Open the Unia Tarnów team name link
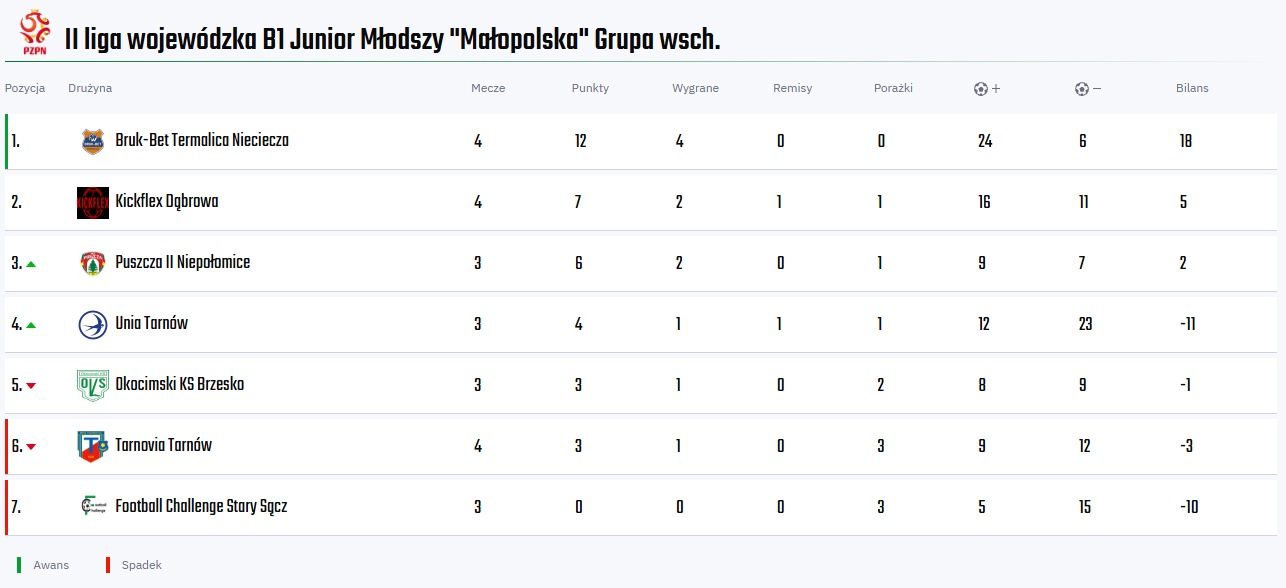Image resolution: width=1286 pixels, height=588 pixels. click(152, 324)
